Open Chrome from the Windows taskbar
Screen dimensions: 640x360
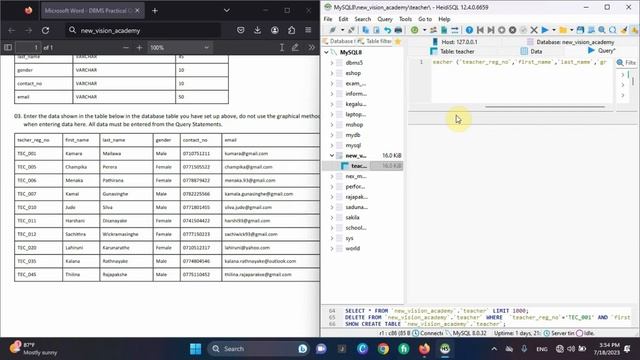[x=383, y=349]
